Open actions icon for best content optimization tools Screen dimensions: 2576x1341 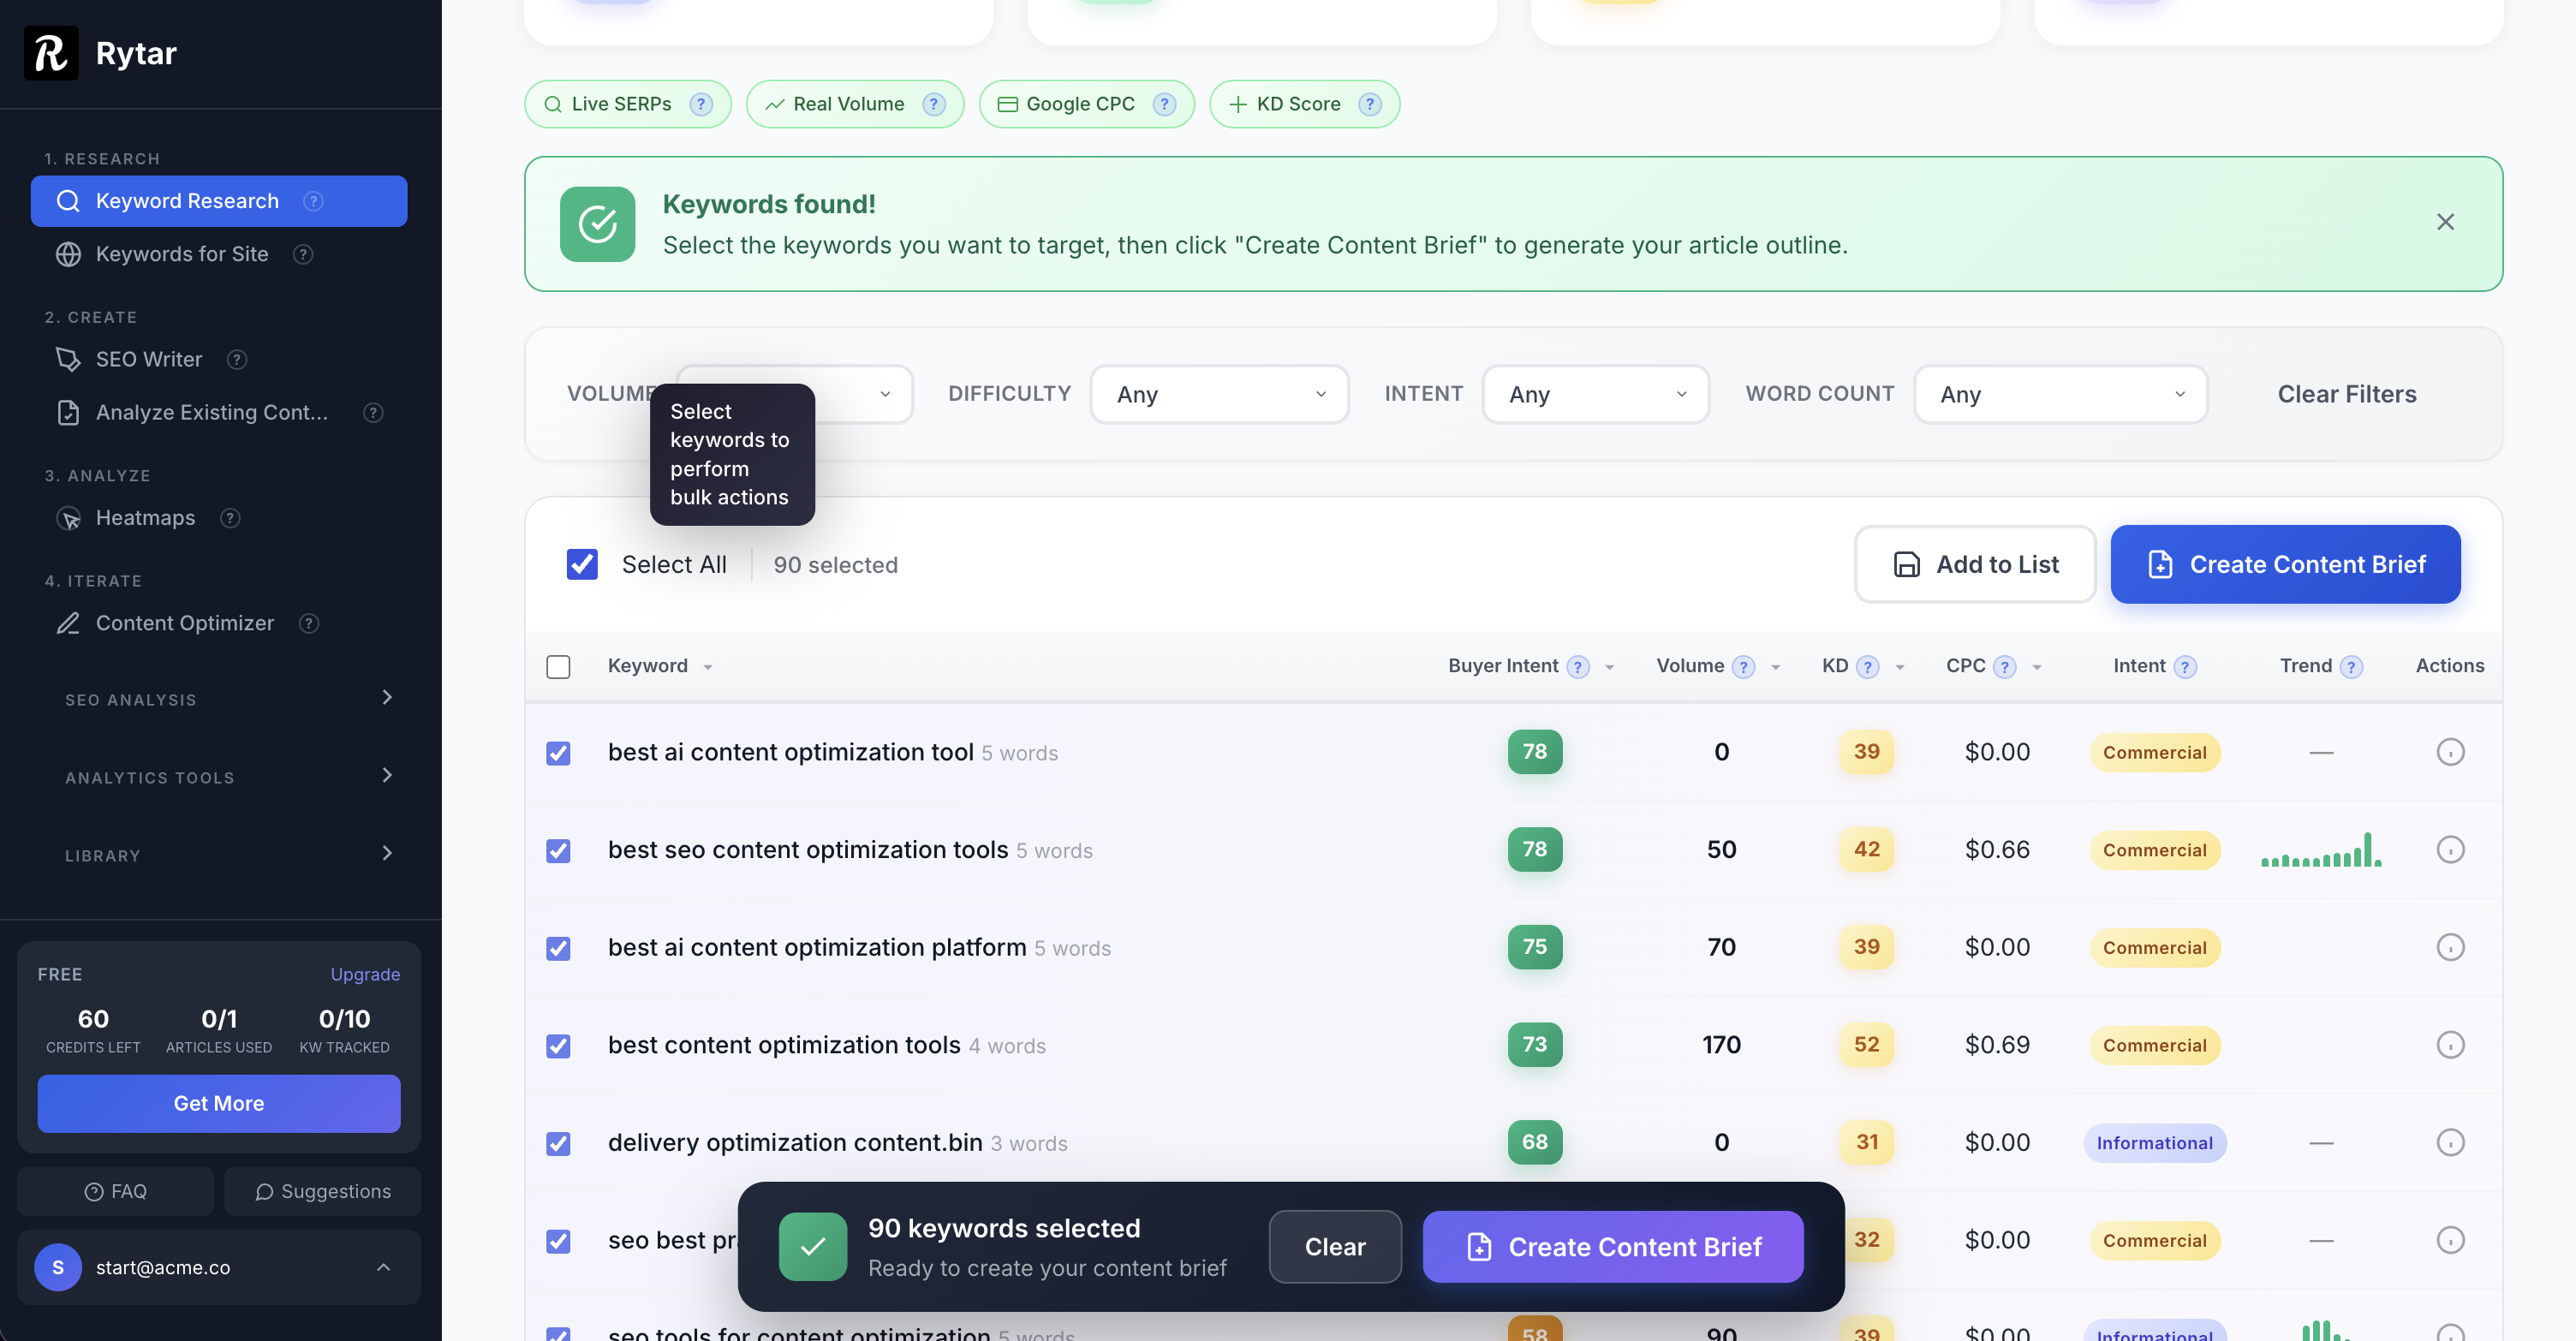tap(2449, 1045)
